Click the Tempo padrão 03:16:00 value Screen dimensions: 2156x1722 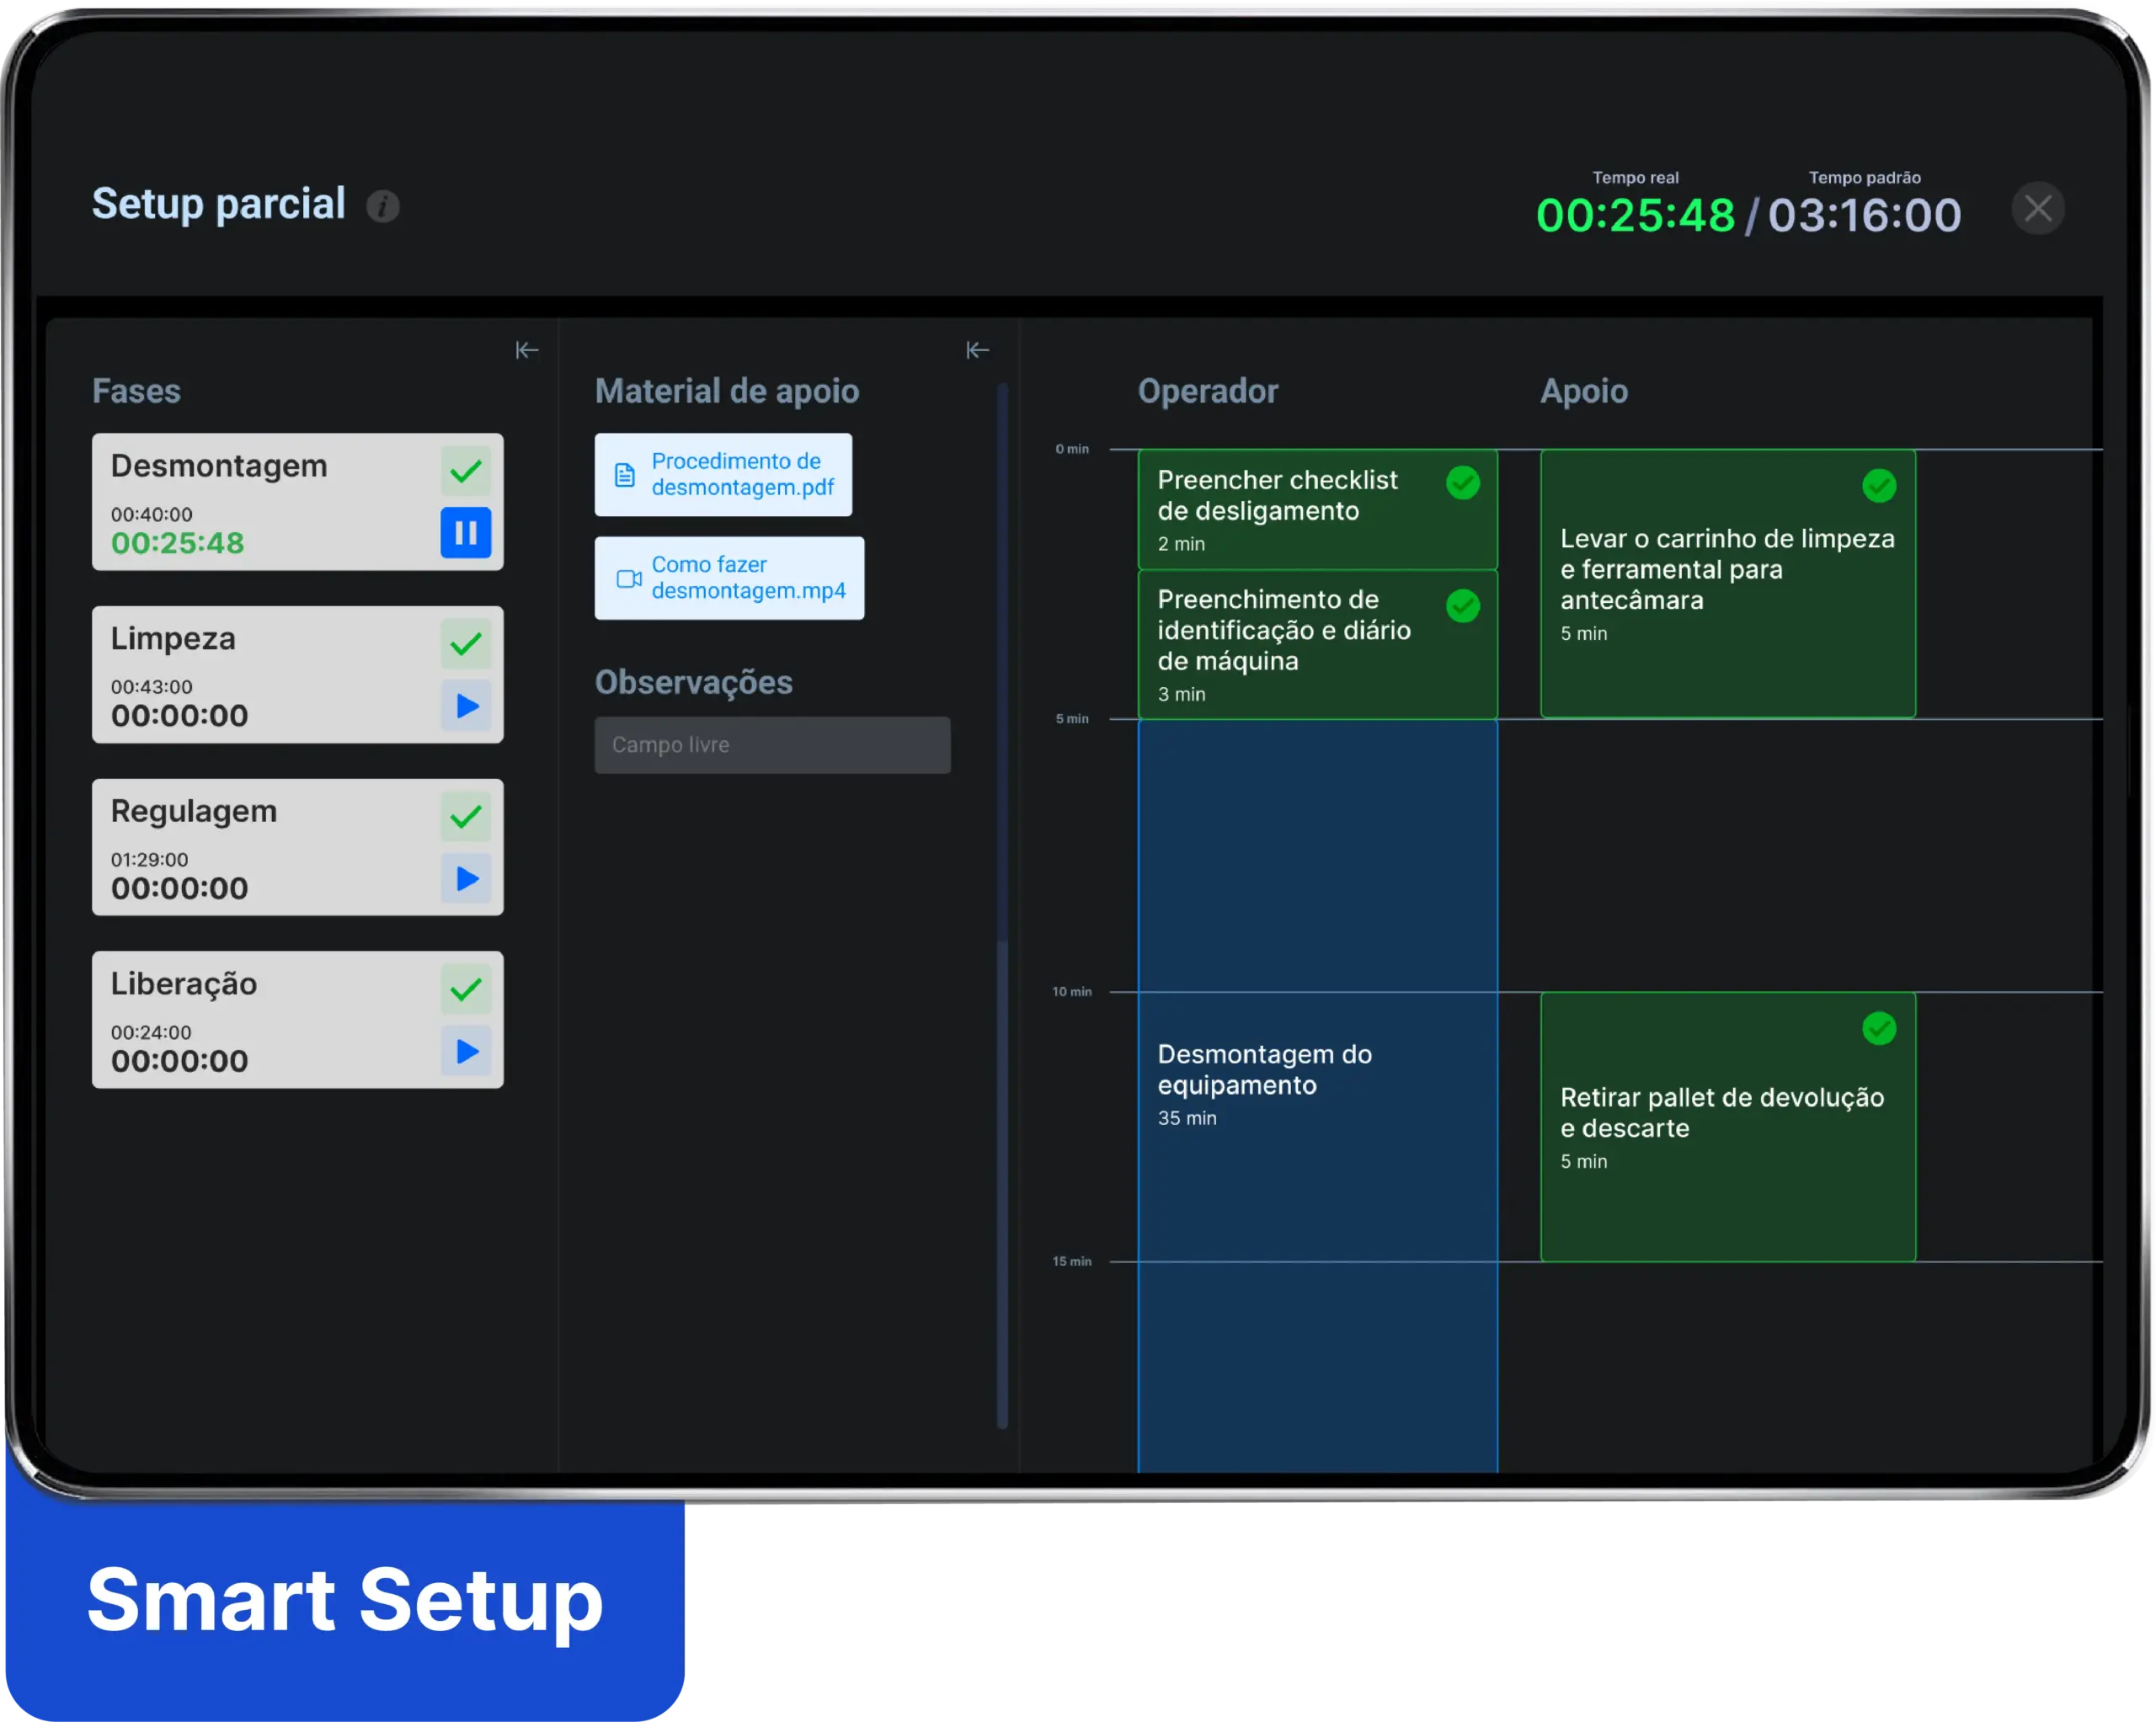[x=1864, y=215]
